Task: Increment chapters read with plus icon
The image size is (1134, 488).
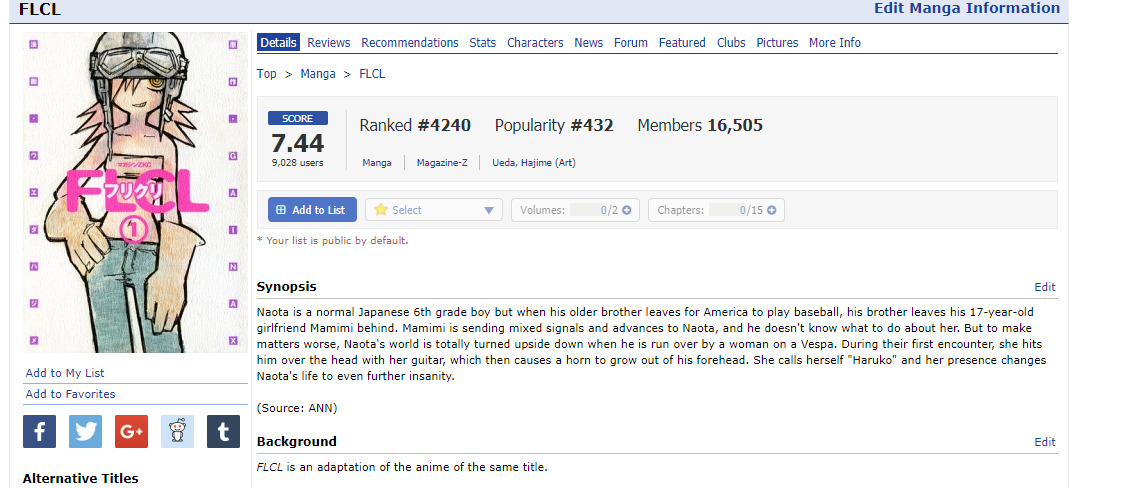Action: (772, 210)
